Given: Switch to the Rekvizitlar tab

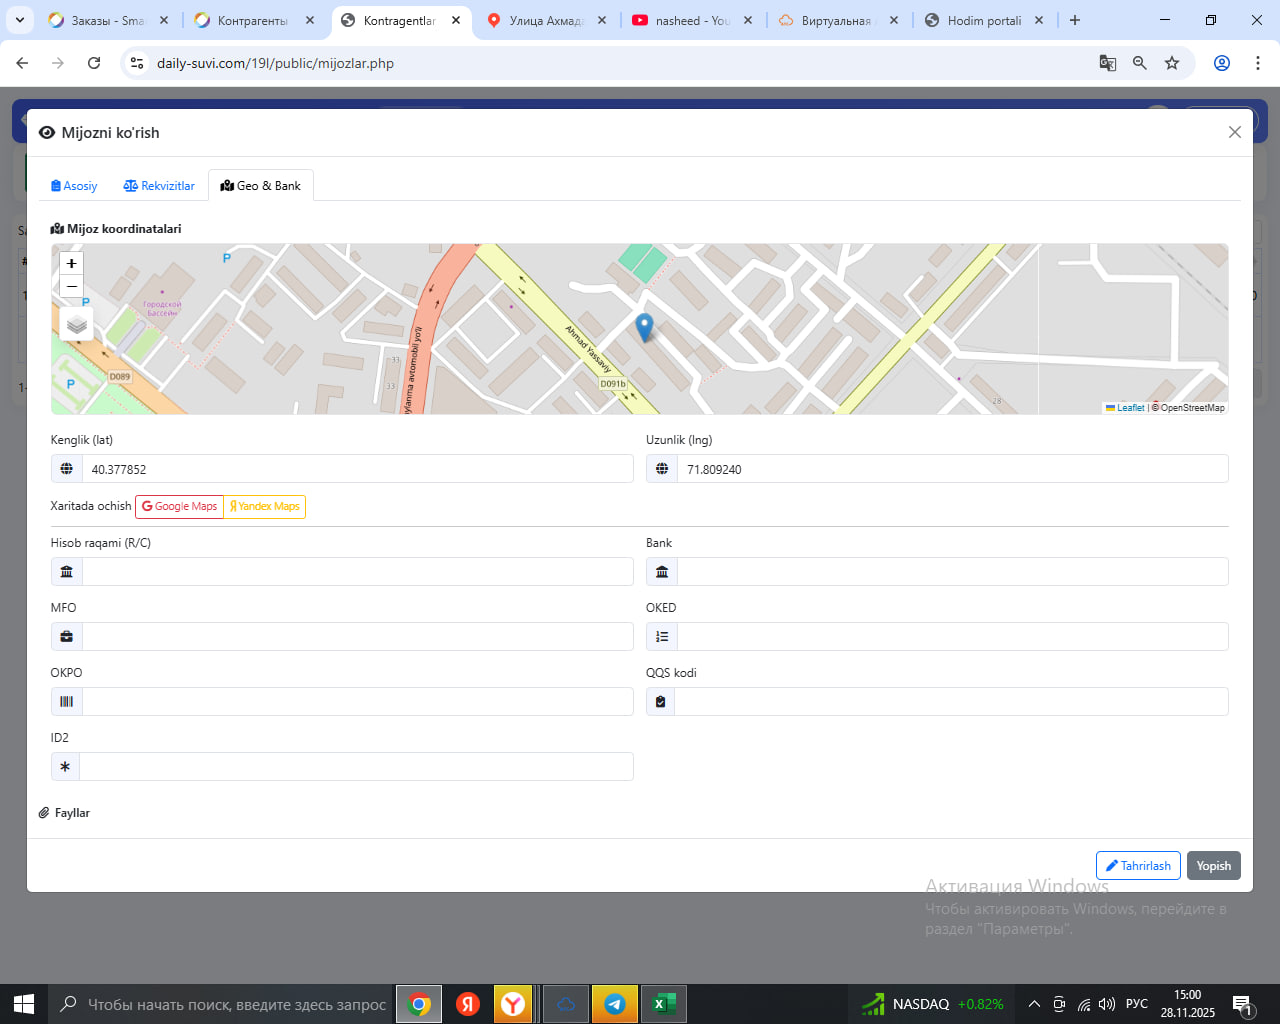Looking at the screenshot, I should pyautogui.click(x=159, y=186).
